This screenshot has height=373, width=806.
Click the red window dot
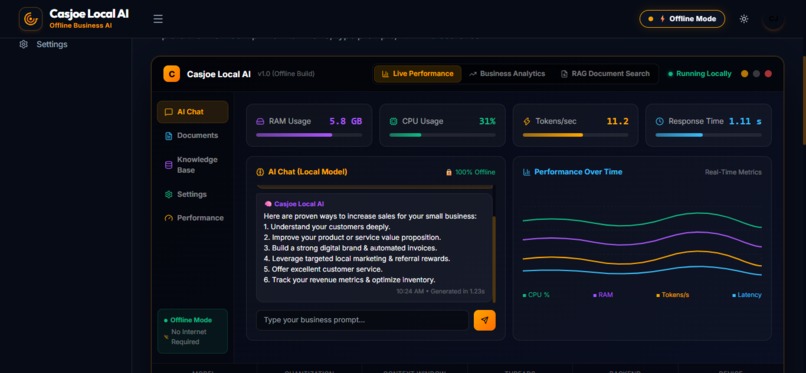click(768, 73)
